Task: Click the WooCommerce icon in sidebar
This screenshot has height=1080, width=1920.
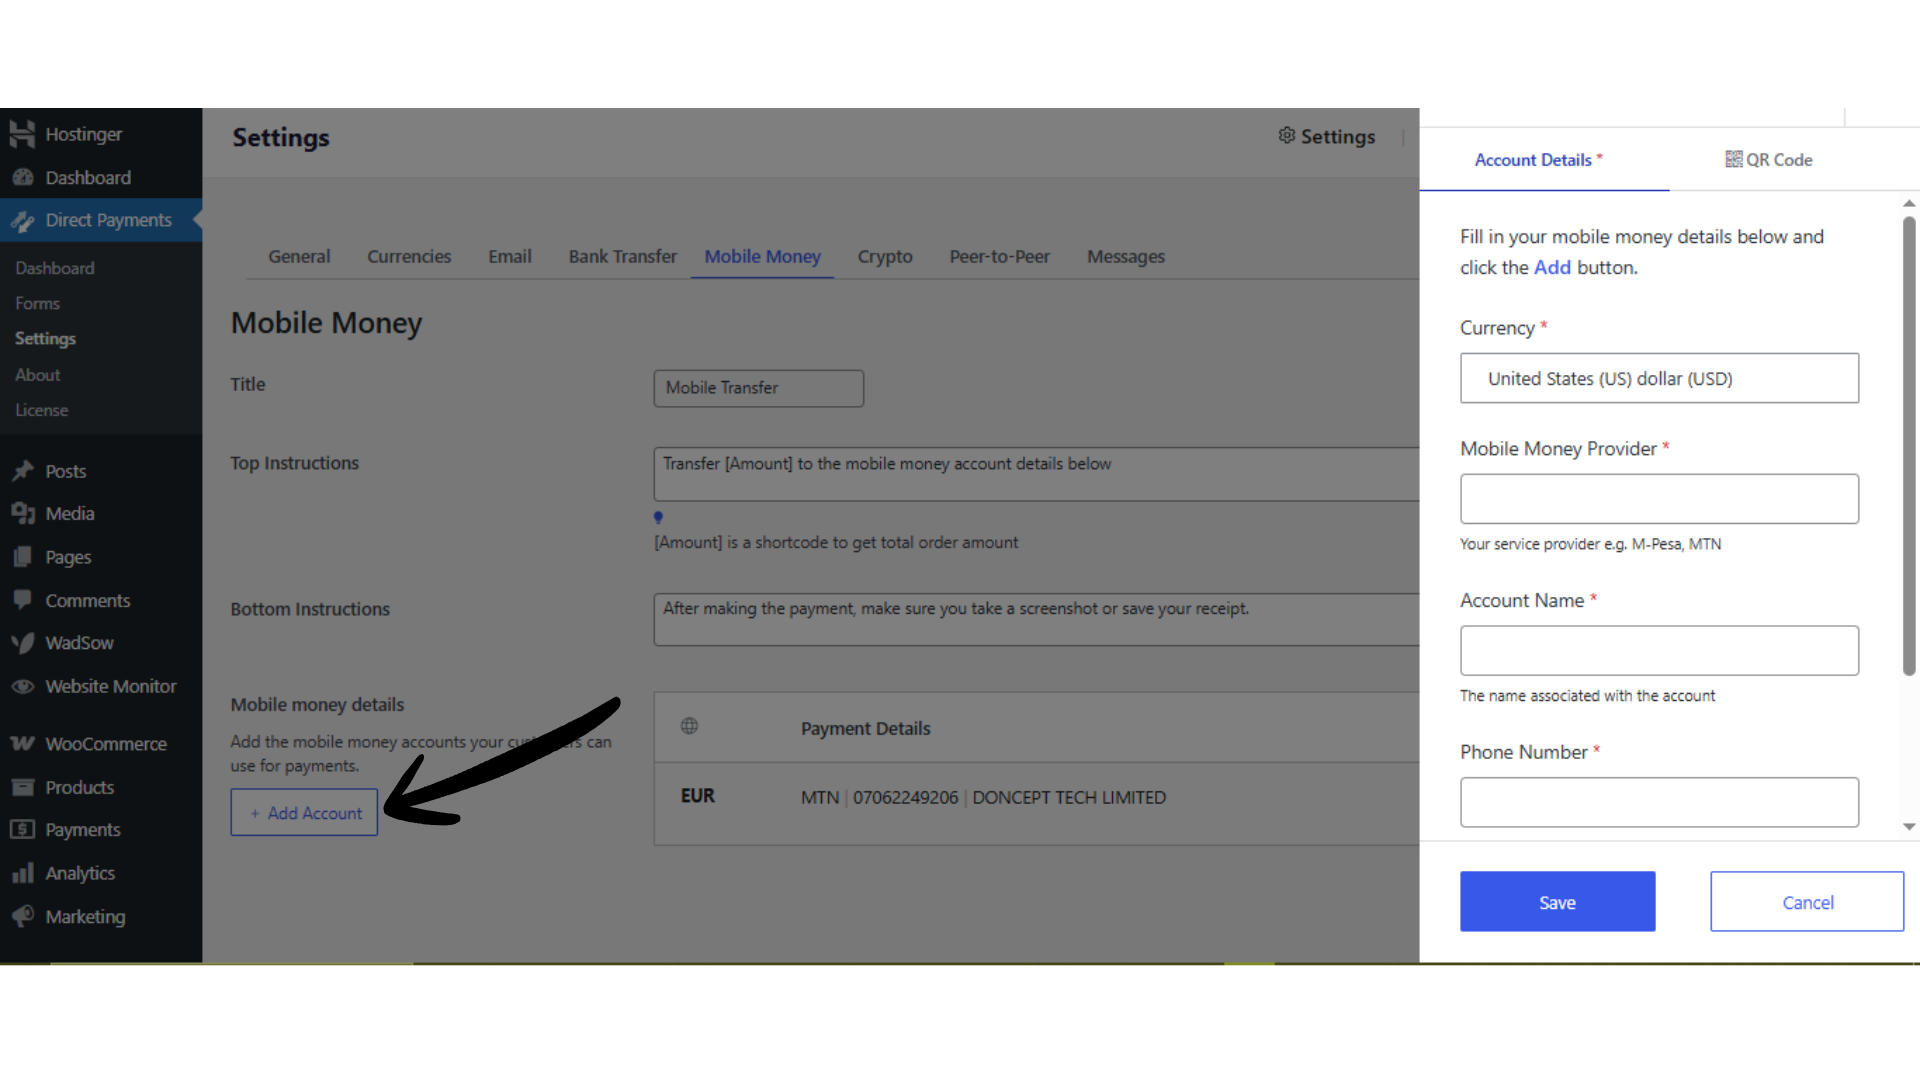Action: [23, 744]
